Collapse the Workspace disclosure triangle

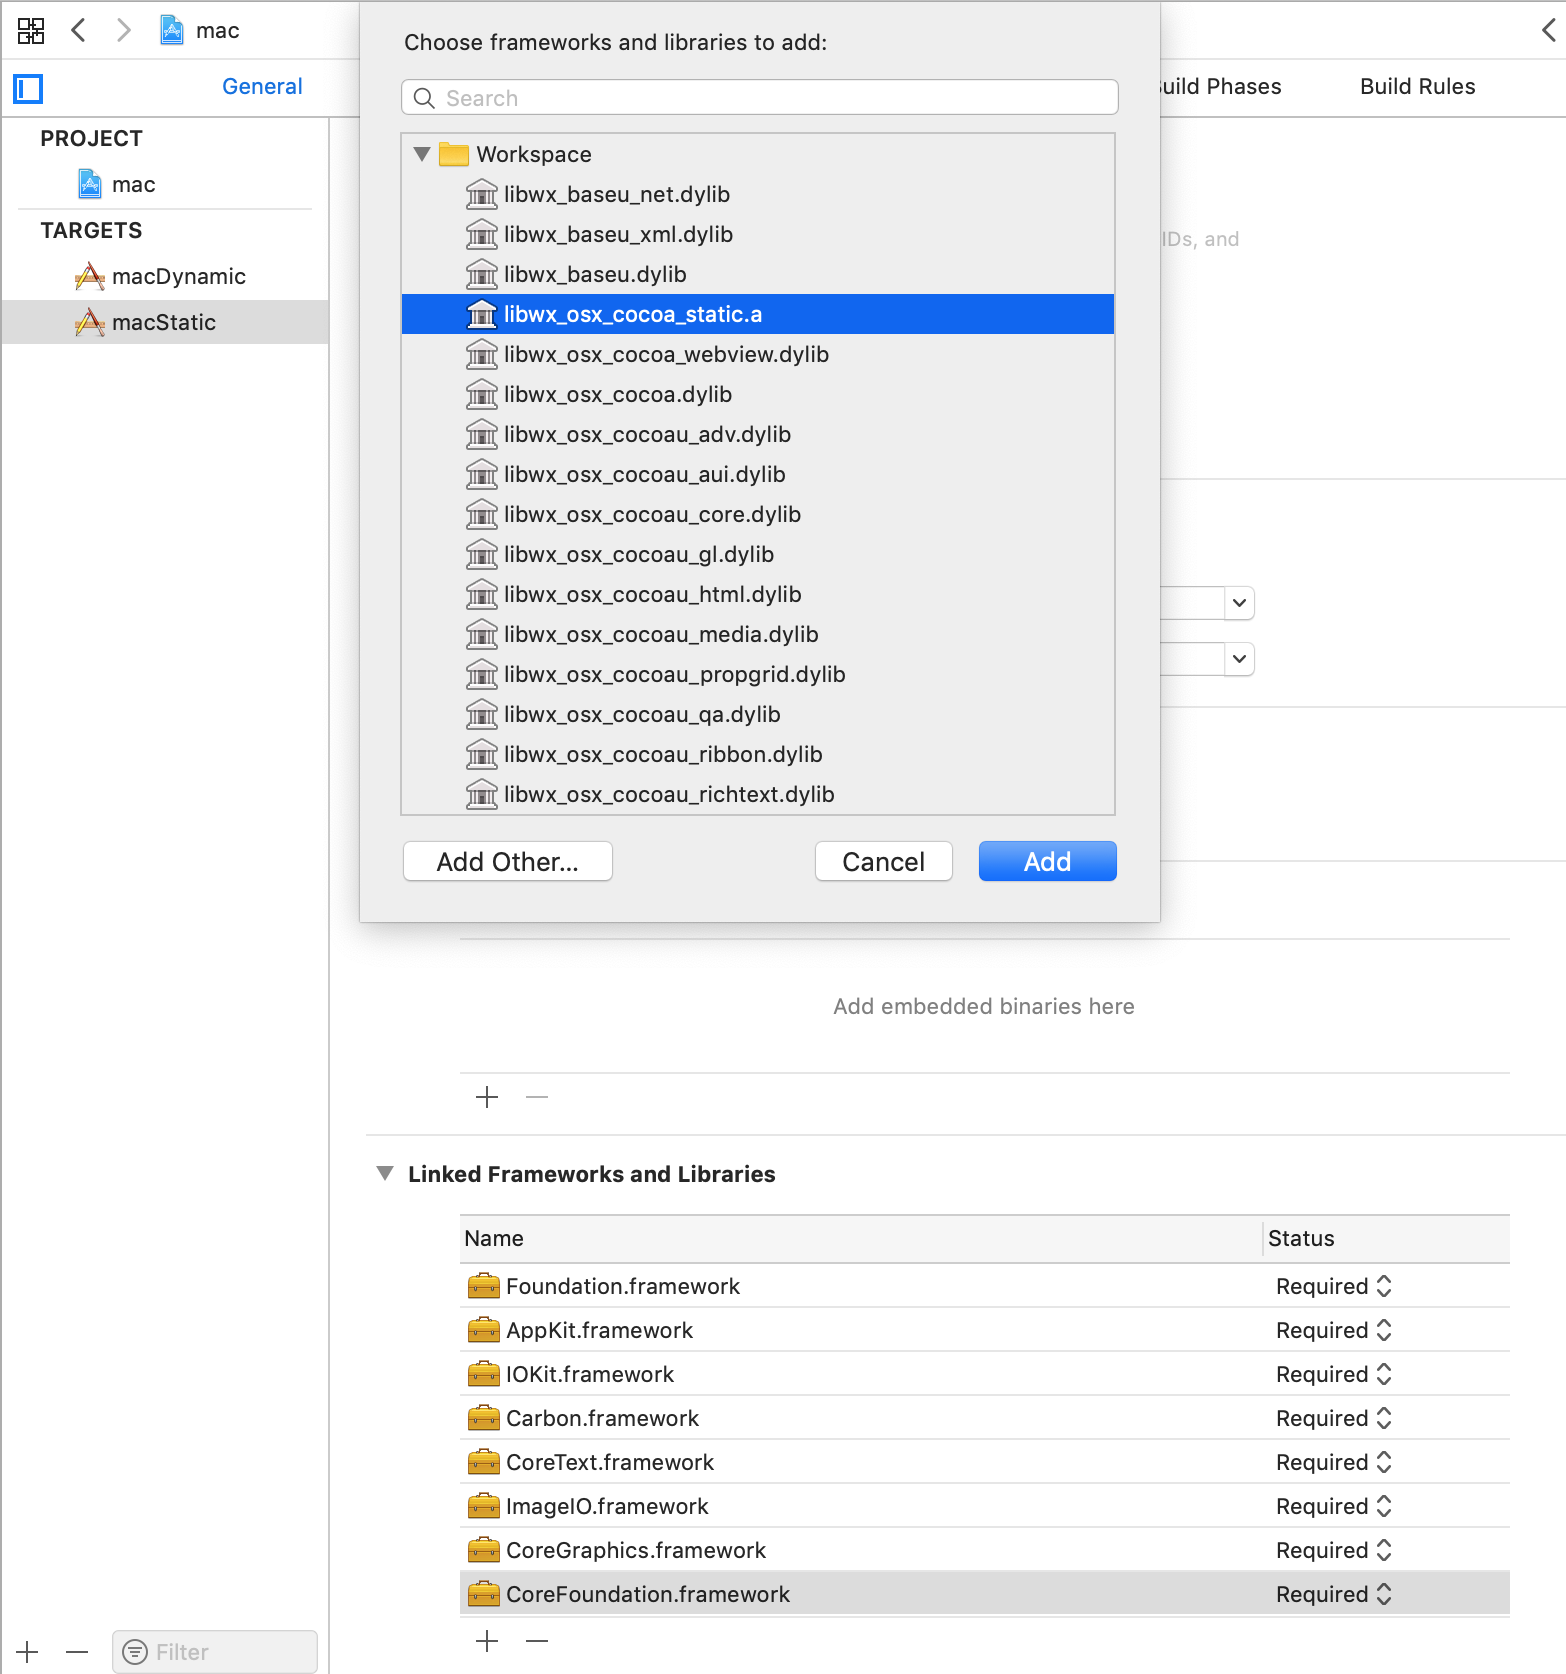[x=422, y=154]
